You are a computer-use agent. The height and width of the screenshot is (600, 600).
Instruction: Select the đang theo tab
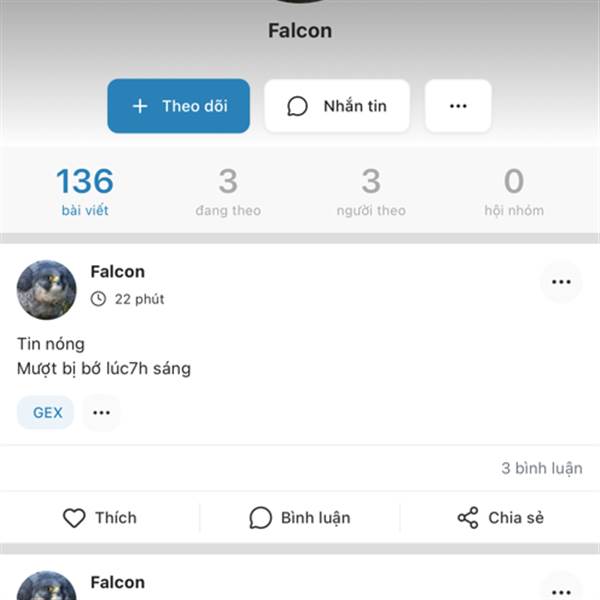[228, 191]
